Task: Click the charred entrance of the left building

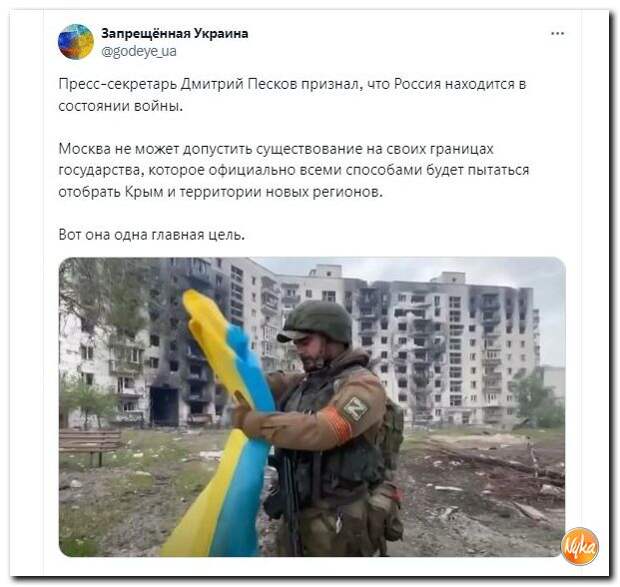Action: 164,406
